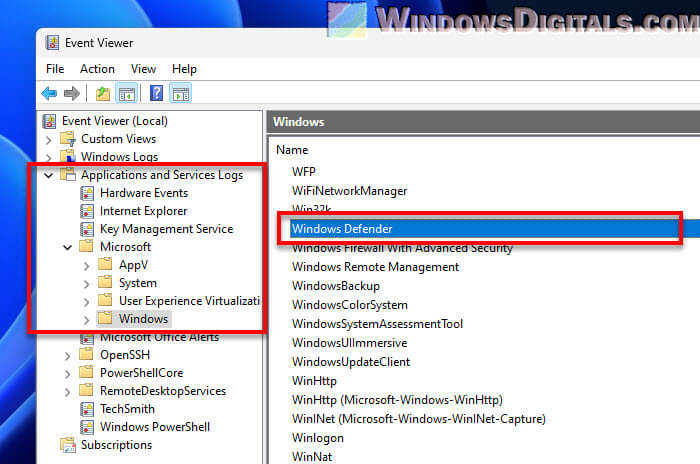Click the OpenSSH folder icon
The height and width of the screenshot is (464, 700).
point(86,355)
